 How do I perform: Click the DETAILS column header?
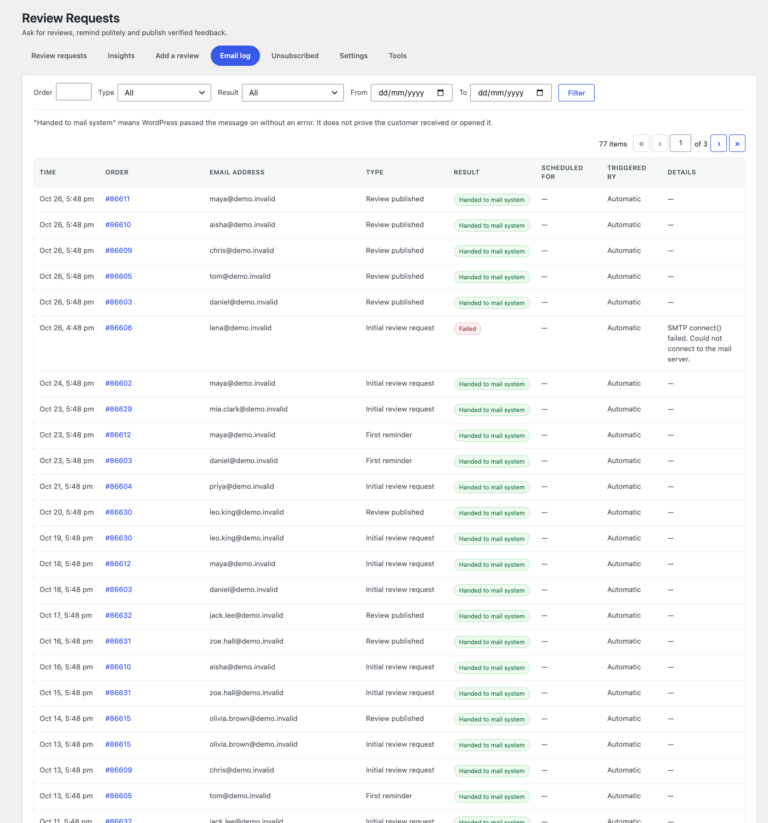(x=681, y=172)
